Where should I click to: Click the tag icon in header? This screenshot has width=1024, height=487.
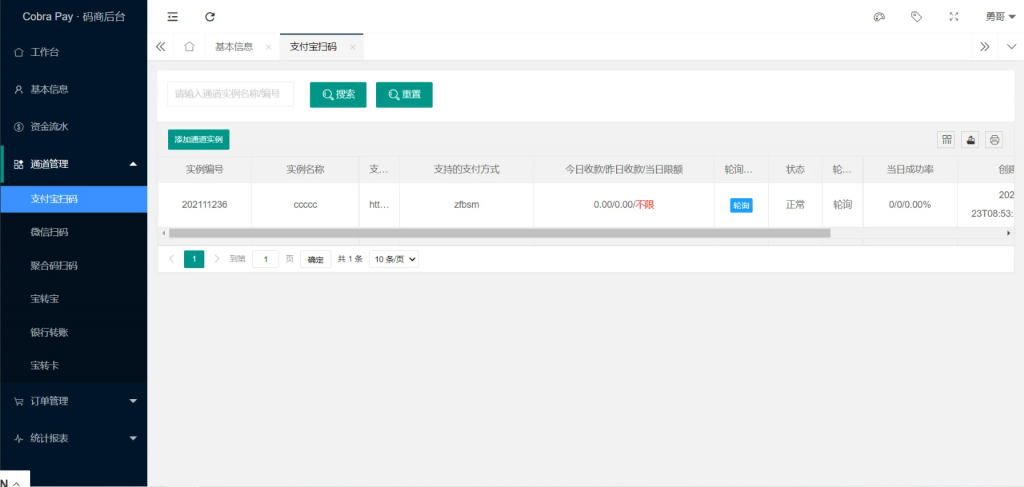(x=916, y=17)
